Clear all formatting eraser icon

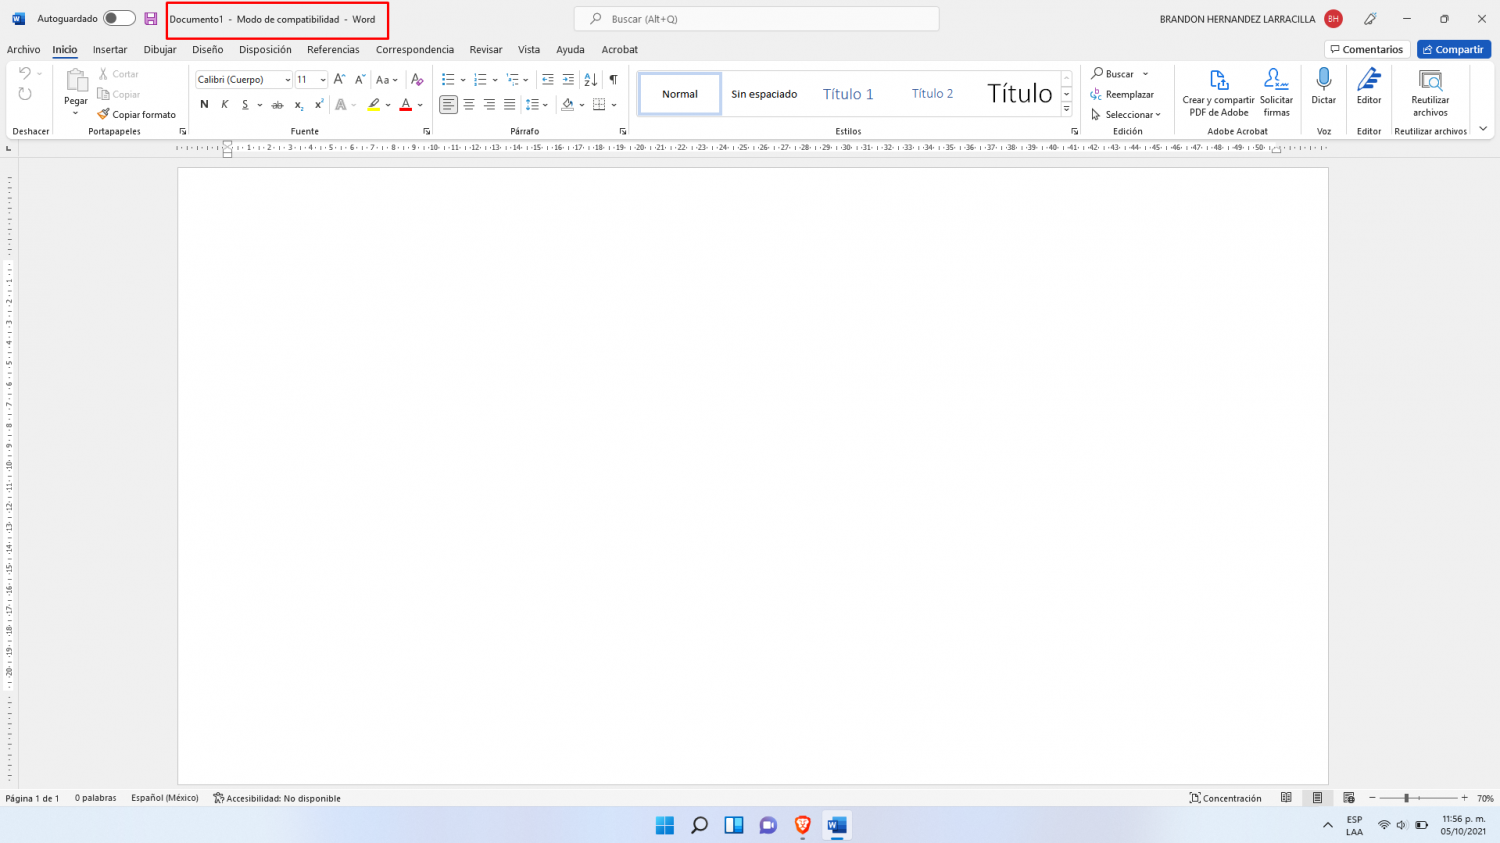click(417, 79)
